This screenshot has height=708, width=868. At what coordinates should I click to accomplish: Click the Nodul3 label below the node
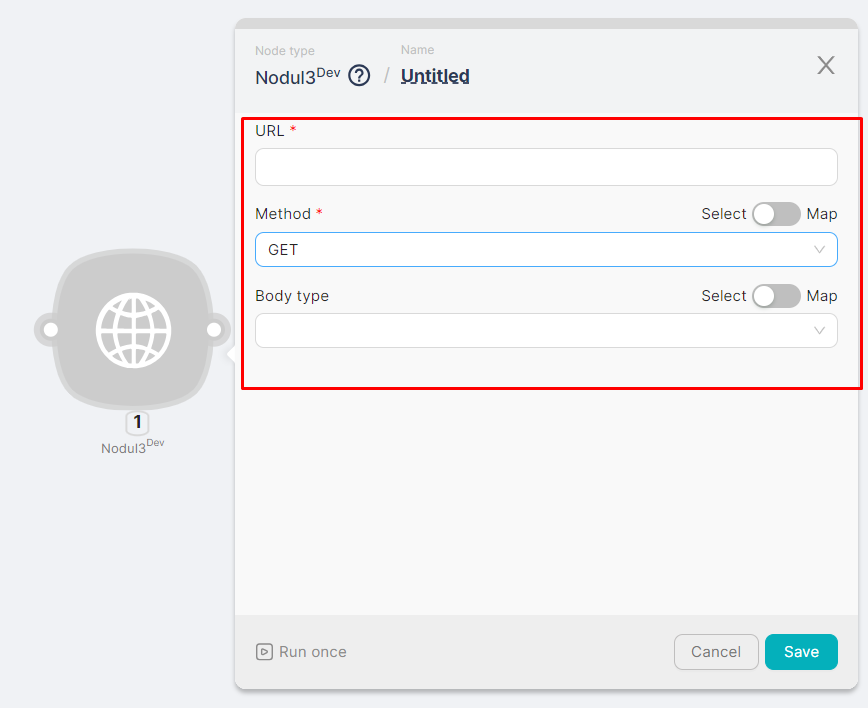[x=124, y=448]
